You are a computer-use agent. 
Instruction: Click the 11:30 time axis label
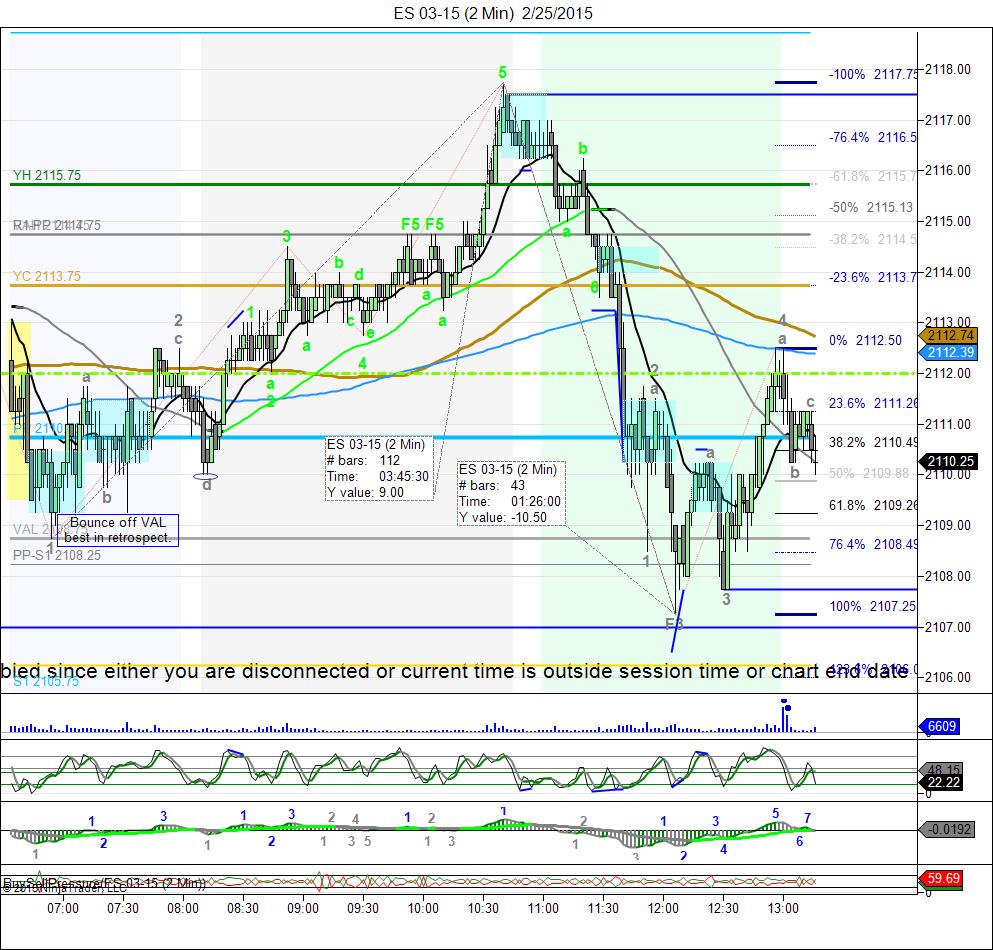(603, 908)
